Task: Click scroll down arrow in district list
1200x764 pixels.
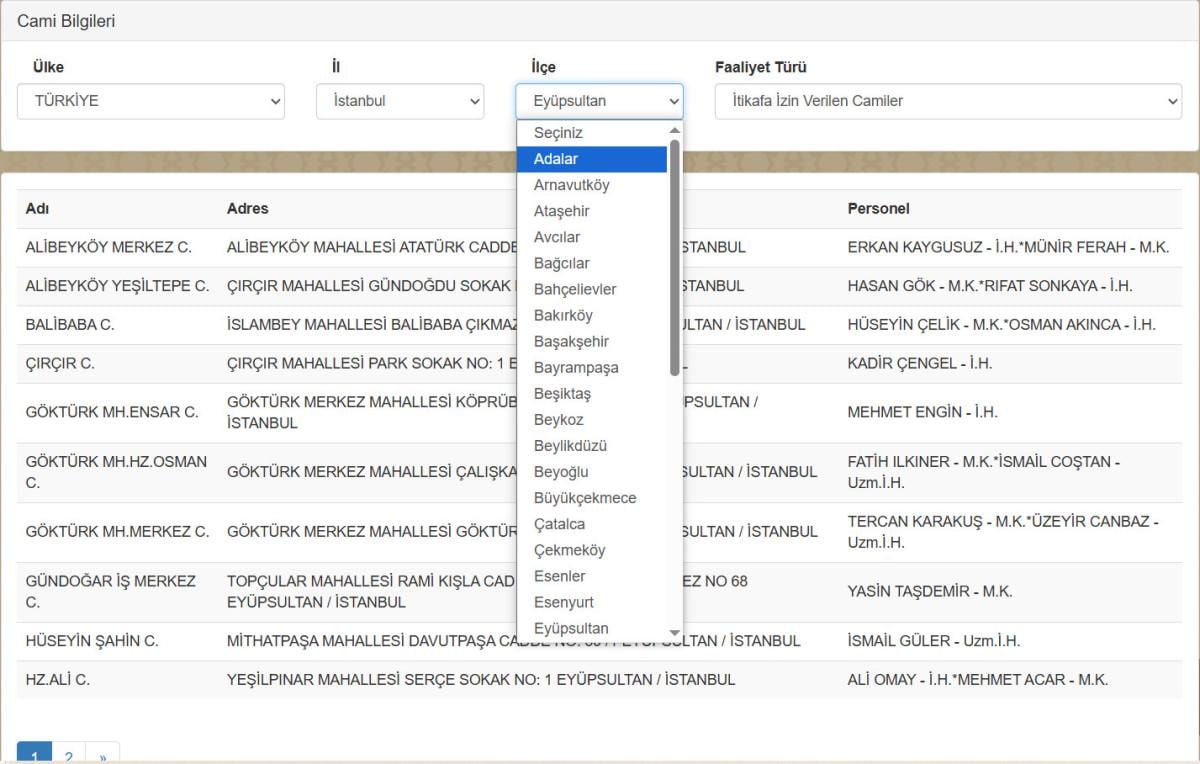Action: [x=675, y=632]
